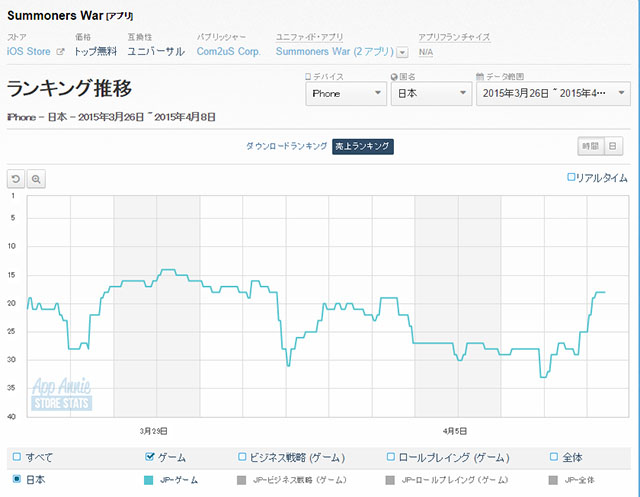
Task: Open the device dropdown showing Phone
Action: 346,93
